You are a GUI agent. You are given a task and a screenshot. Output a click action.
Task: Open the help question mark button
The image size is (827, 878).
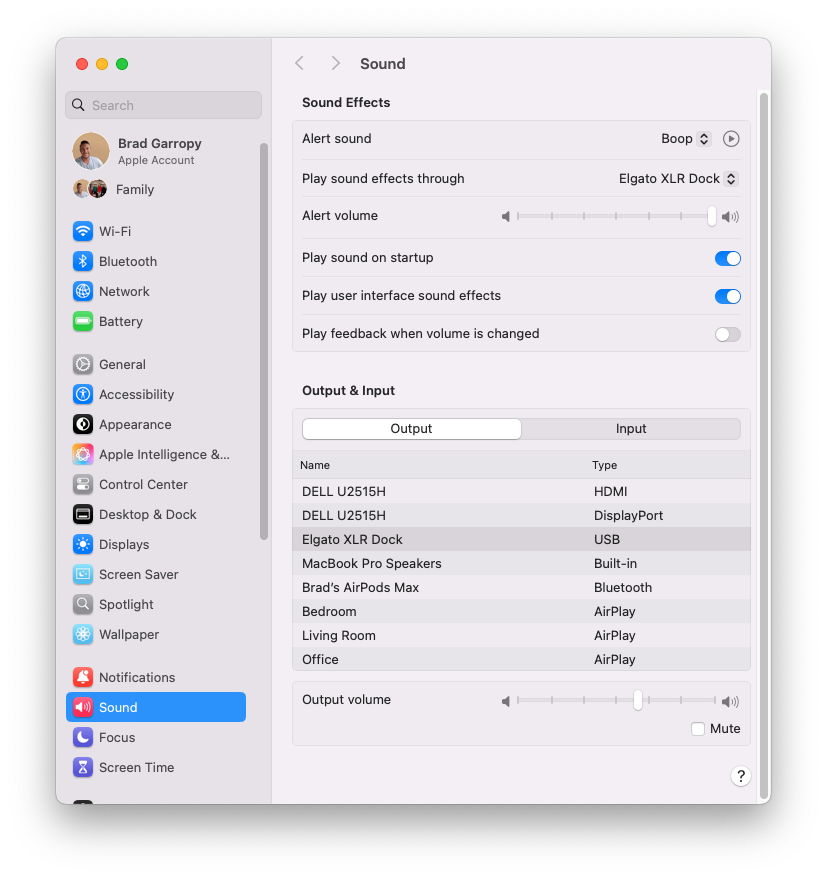click(740, 776)
